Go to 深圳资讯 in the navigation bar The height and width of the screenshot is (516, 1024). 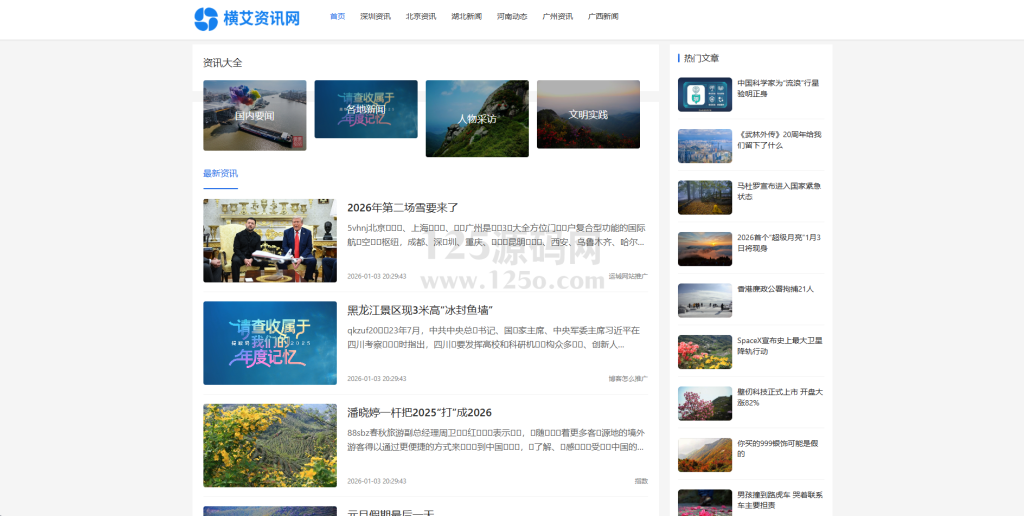pyautogui.click(x=375, y=17)
